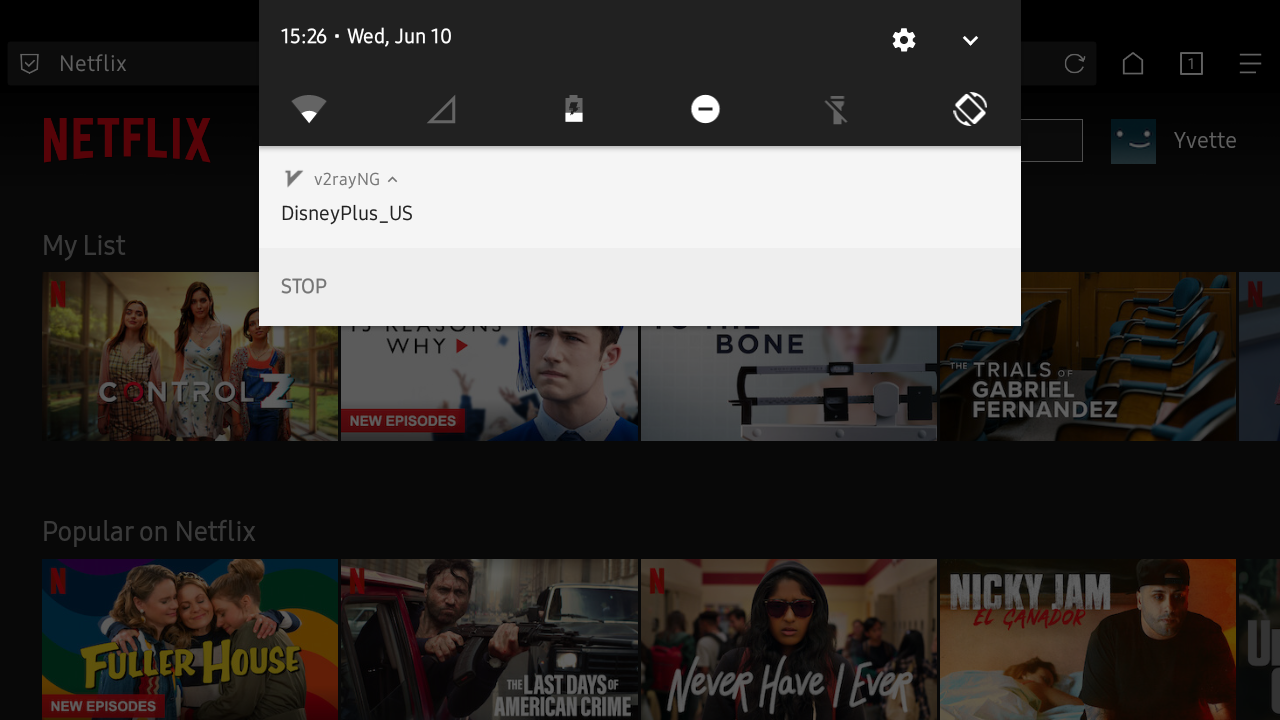Click tracking protection shield icon
Screen dimensions: 1280x720
click(30, 64)
